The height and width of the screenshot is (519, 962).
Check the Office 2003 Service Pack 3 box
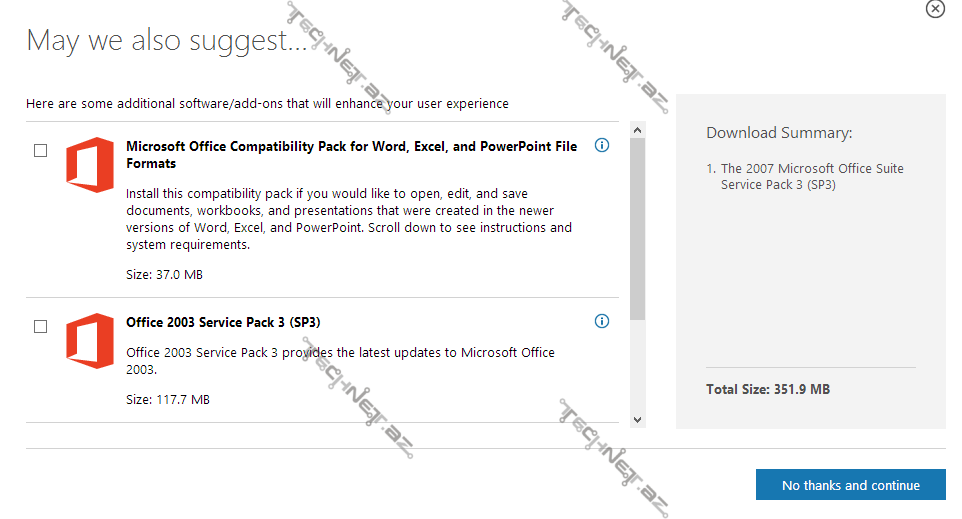point(40,327)
